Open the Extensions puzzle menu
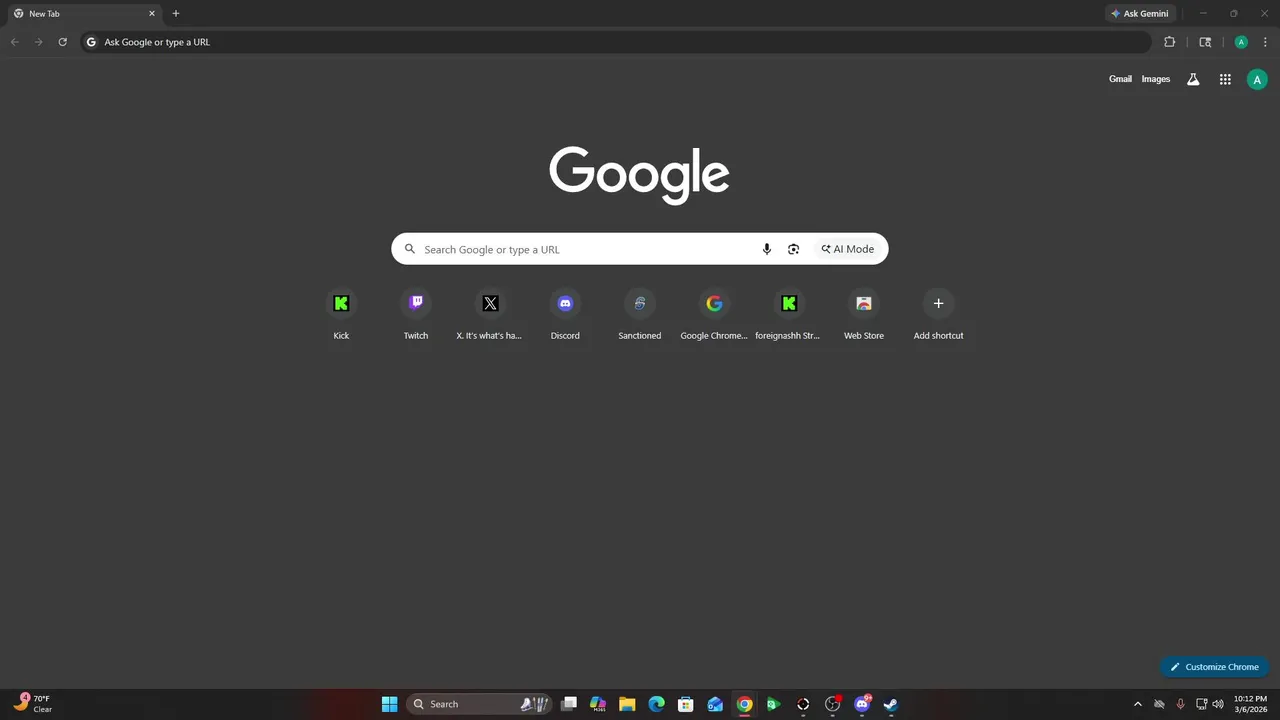The width and height of the screenshot is (1280, 720). click(1169, 42)
